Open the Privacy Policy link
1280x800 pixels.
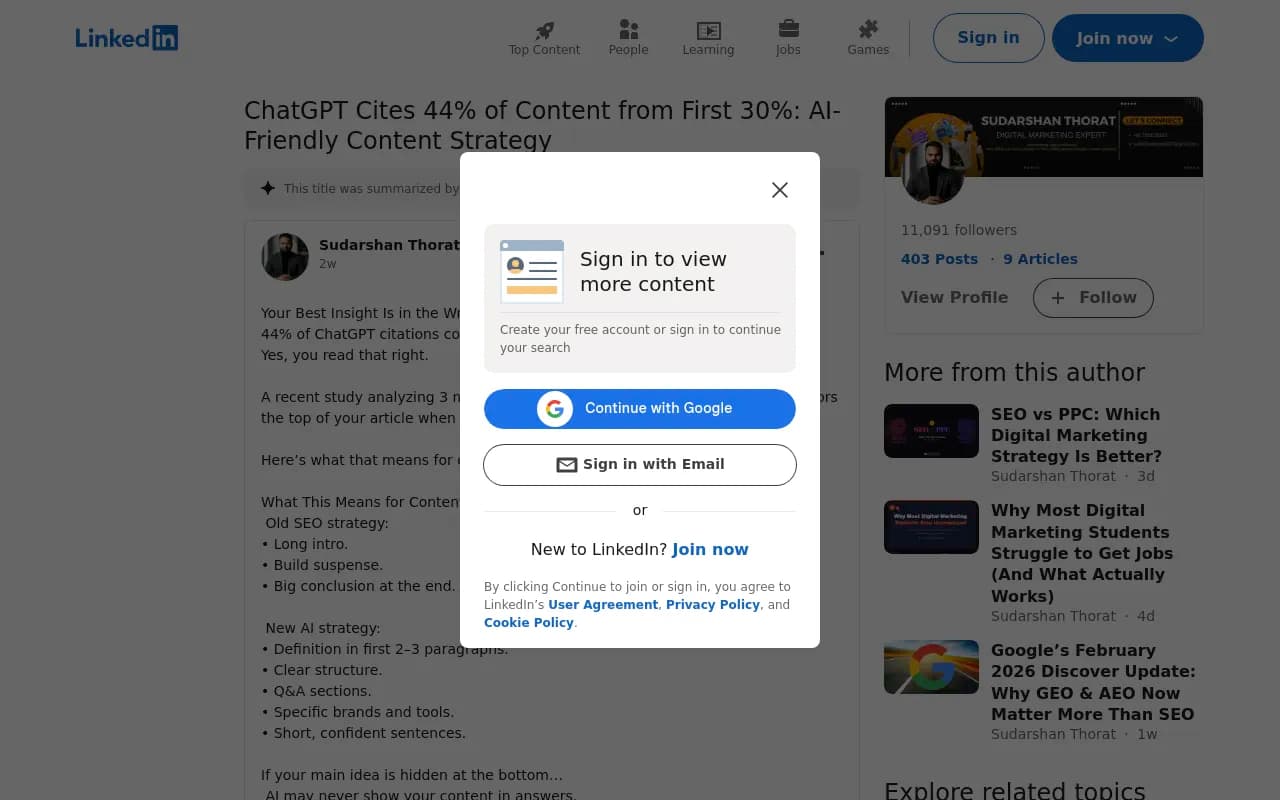pyautogui.click(x=713, y=605)
